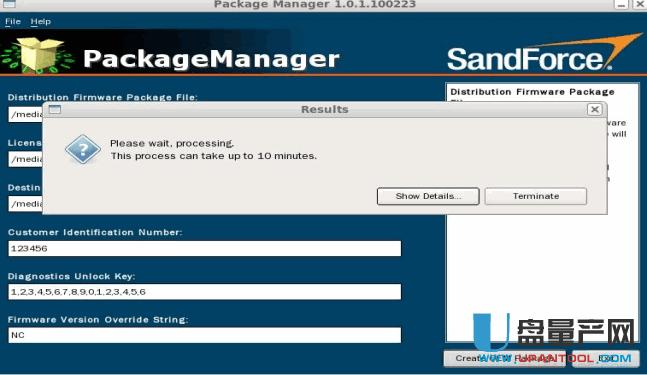Open the File menu
Viewport: 647px width, 375px height.
(13, 21)
